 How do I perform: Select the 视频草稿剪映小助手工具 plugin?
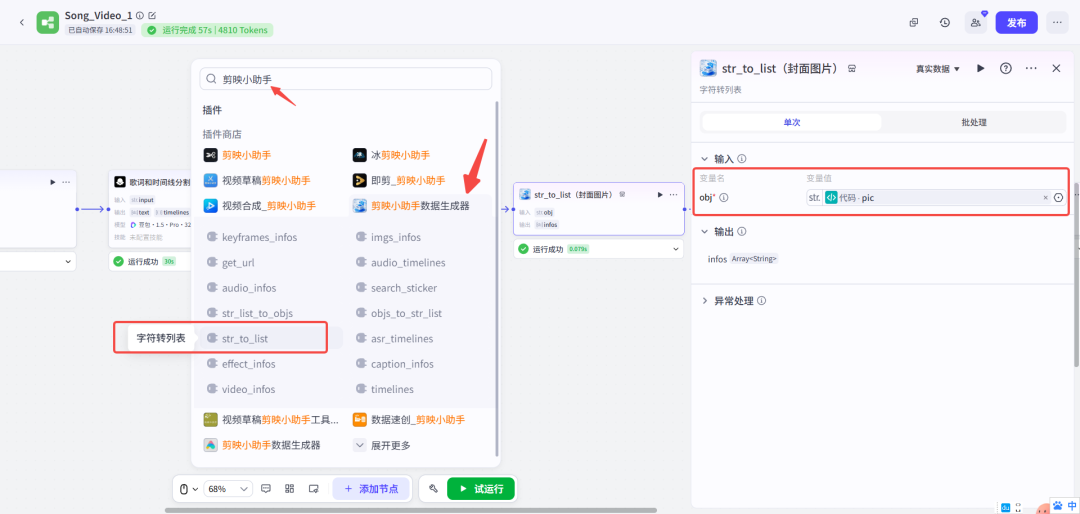(x=271, y=420)
